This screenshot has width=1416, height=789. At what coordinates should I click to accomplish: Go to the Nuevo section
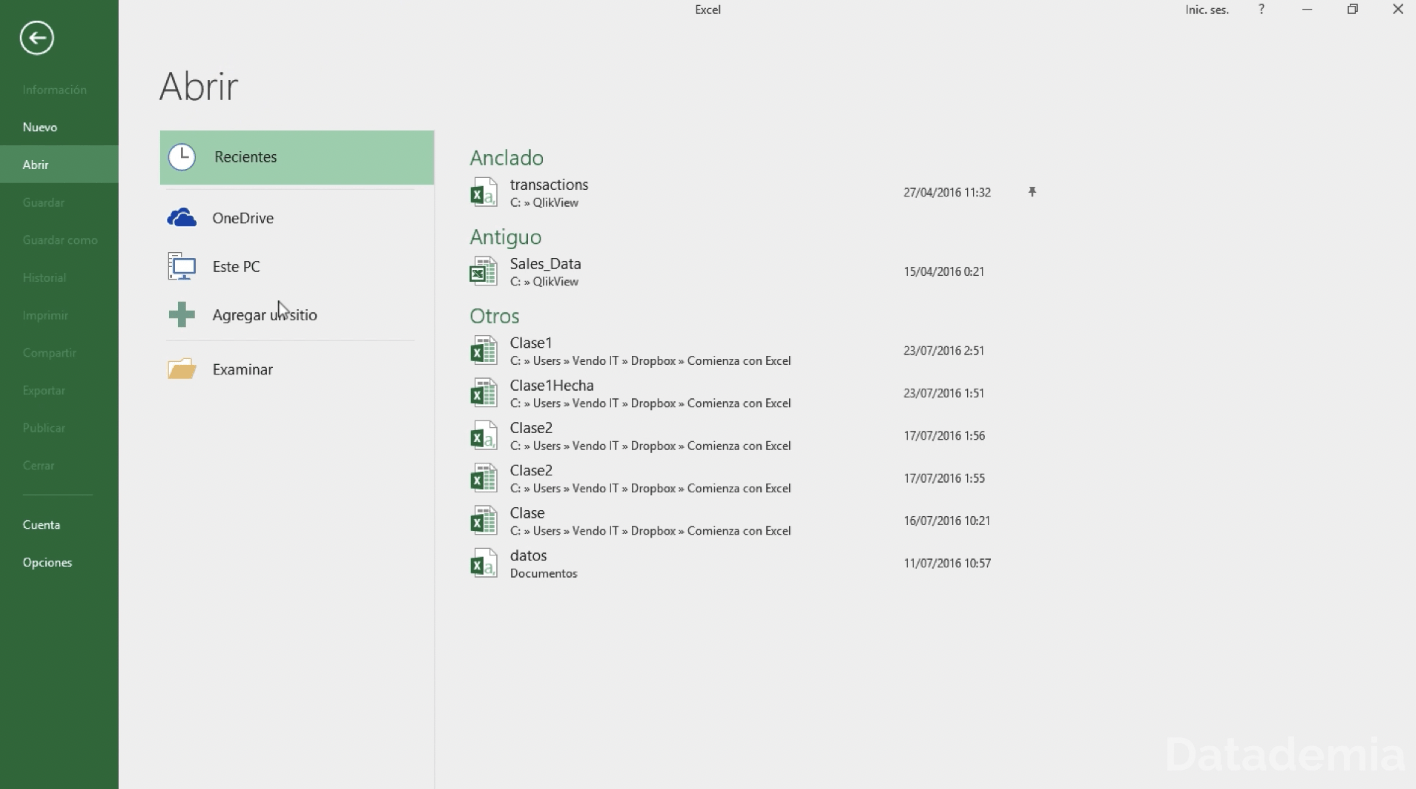pos(40,126)
